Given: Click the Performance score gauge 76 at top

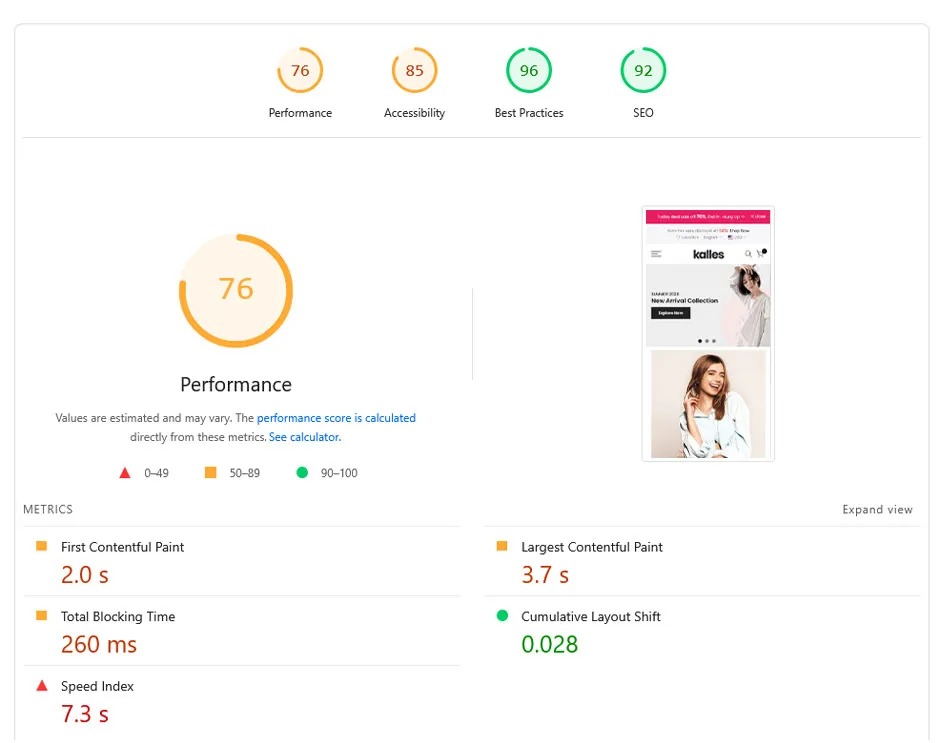Looking at the screenshot, I should (300, 71).
